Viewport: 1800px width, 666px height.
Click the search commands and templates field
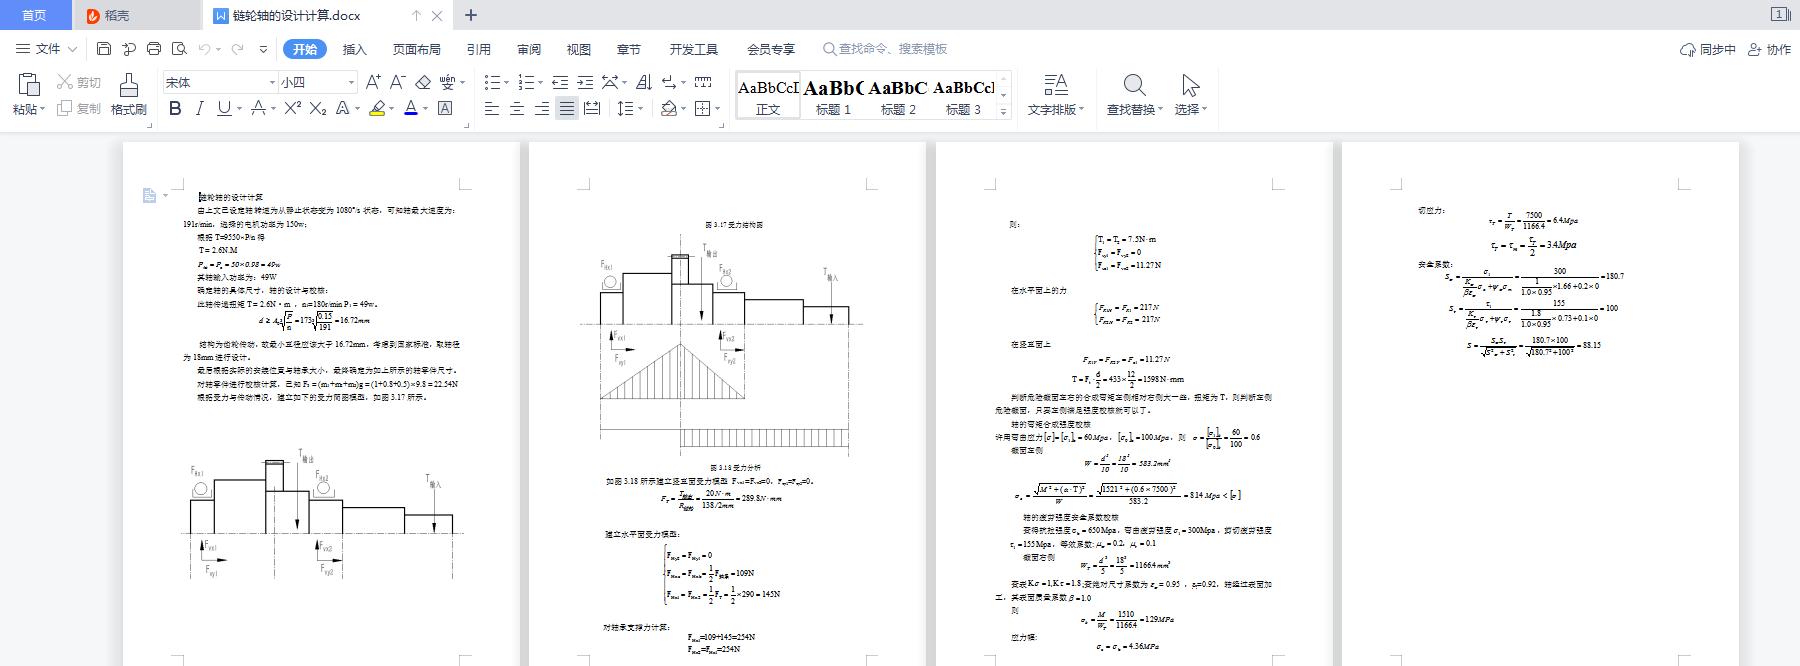click(x=885, y=49)
